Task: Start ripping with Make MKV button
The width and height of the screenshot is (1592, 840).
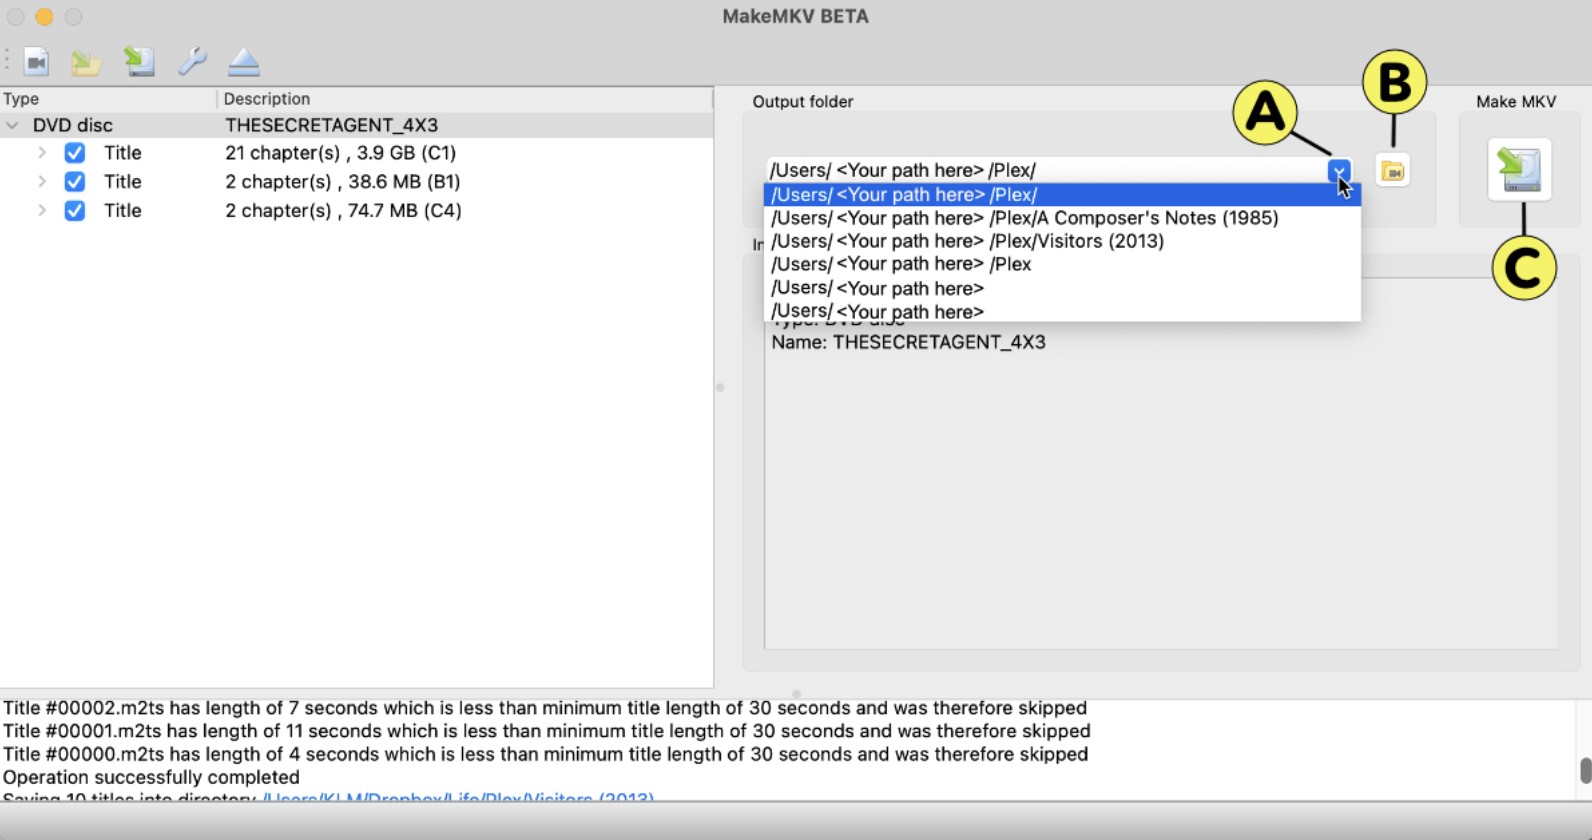Action: pos(1520,170)
